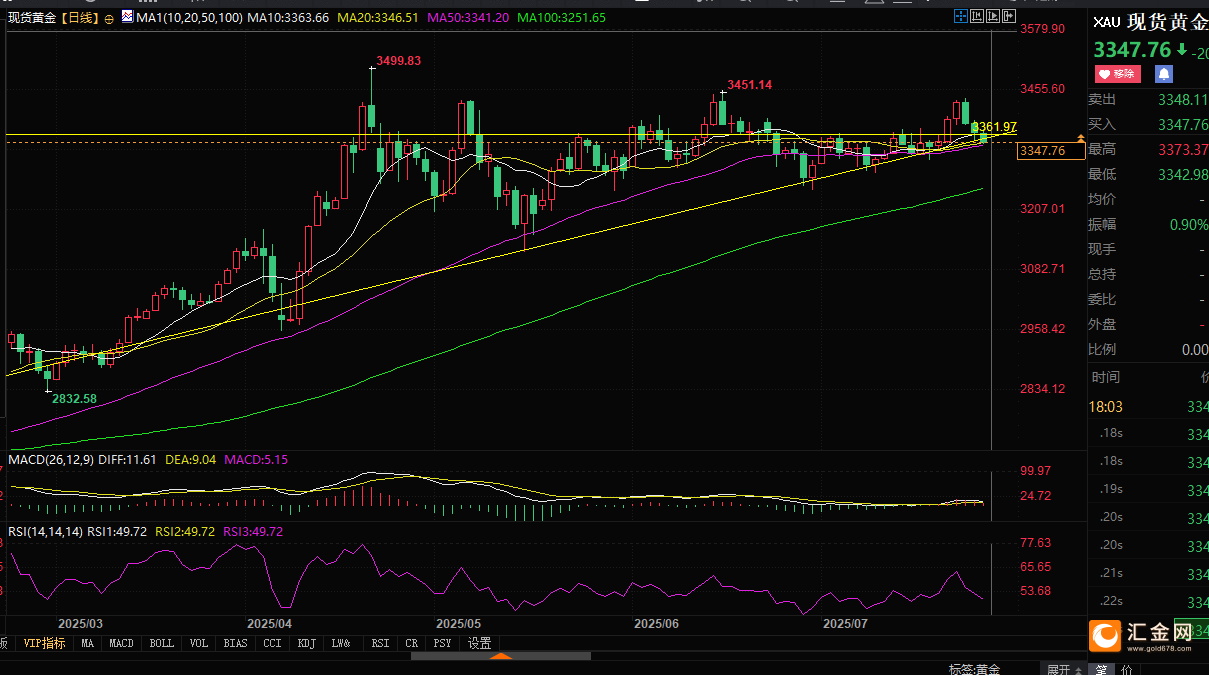Click the first chart layout icon at top right
This screenshot has height=675, width=1209.
pos(960,16)
